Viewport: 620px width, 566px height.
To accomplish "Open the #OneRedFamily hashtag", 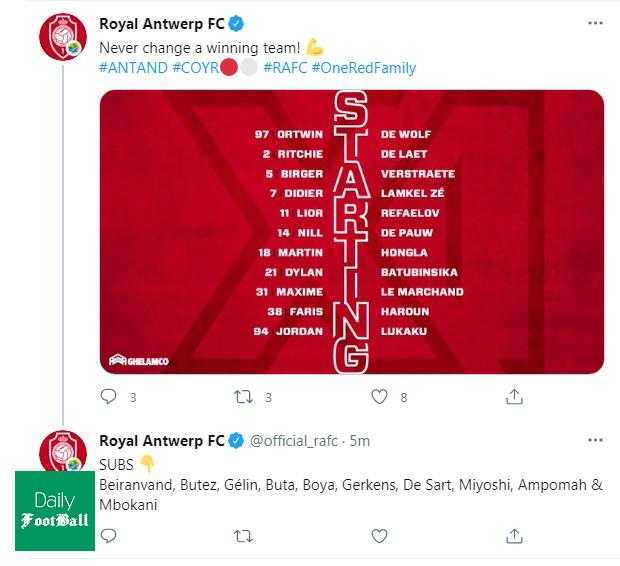I will [363, 68].
